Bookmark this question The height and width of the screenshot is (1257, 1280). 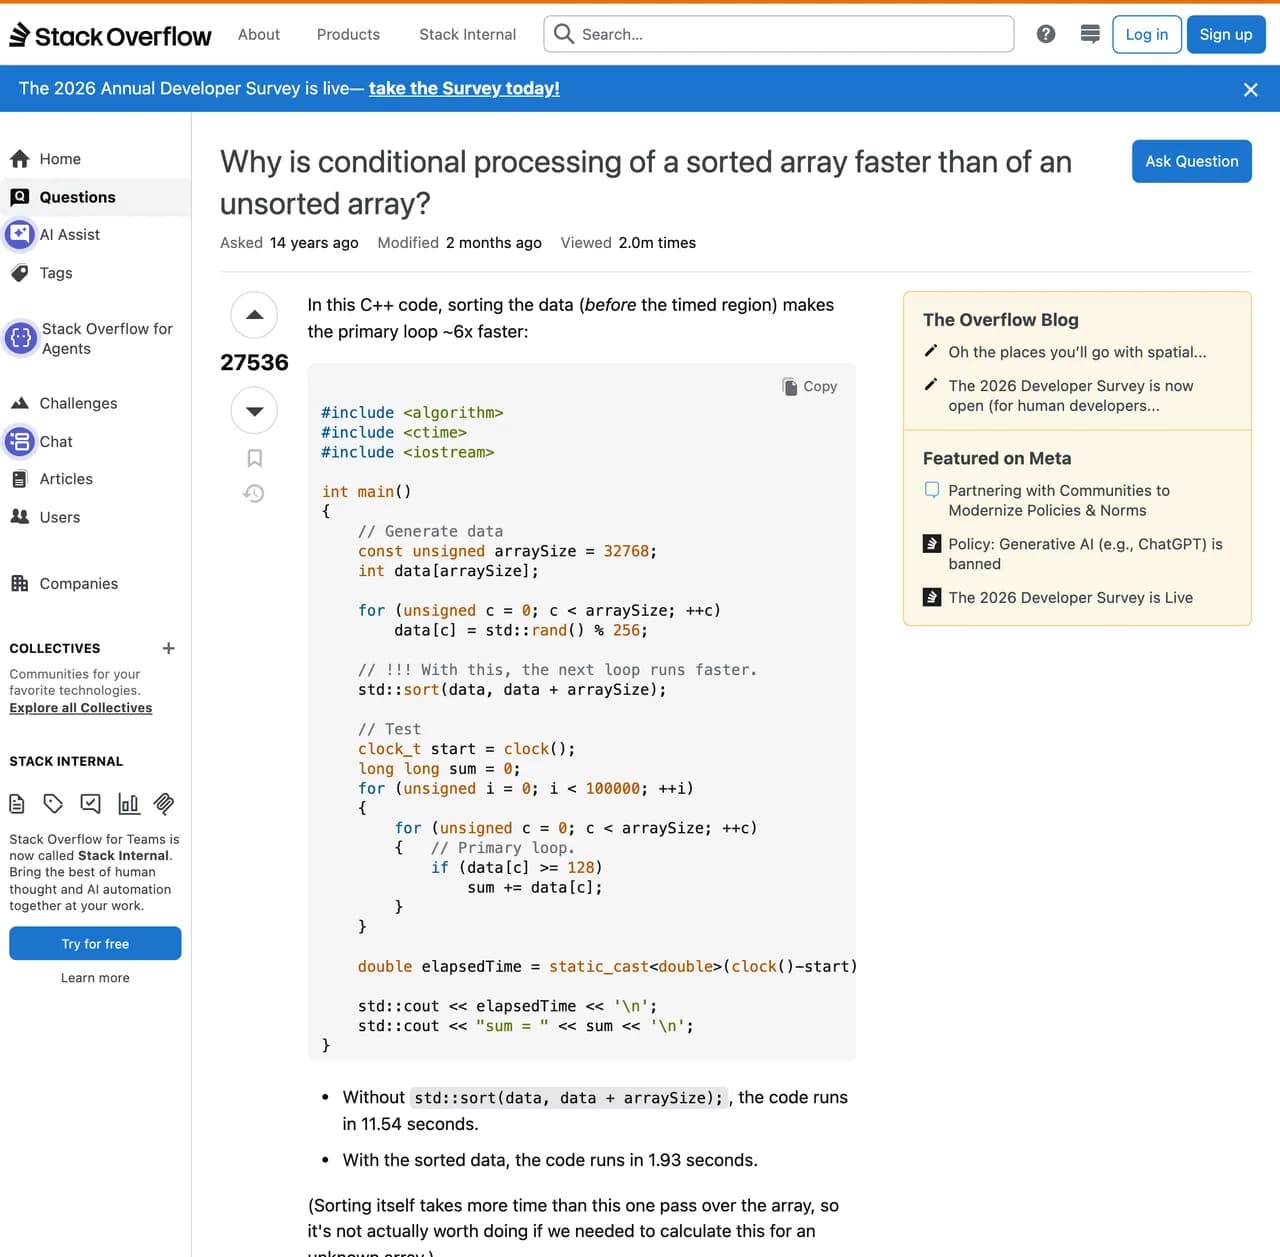[254, 458]
